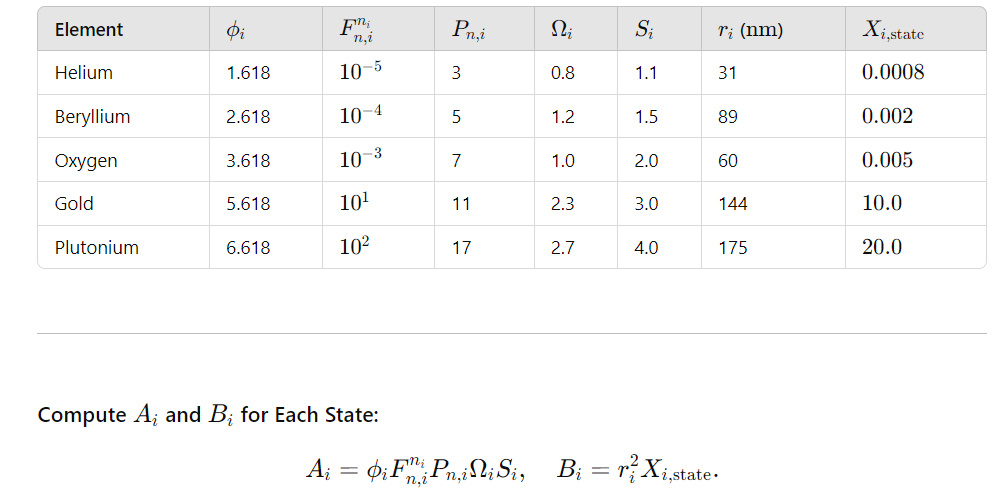Click the 0.0008 Helium state value
1005x494 pixels.
pos(893,72)
